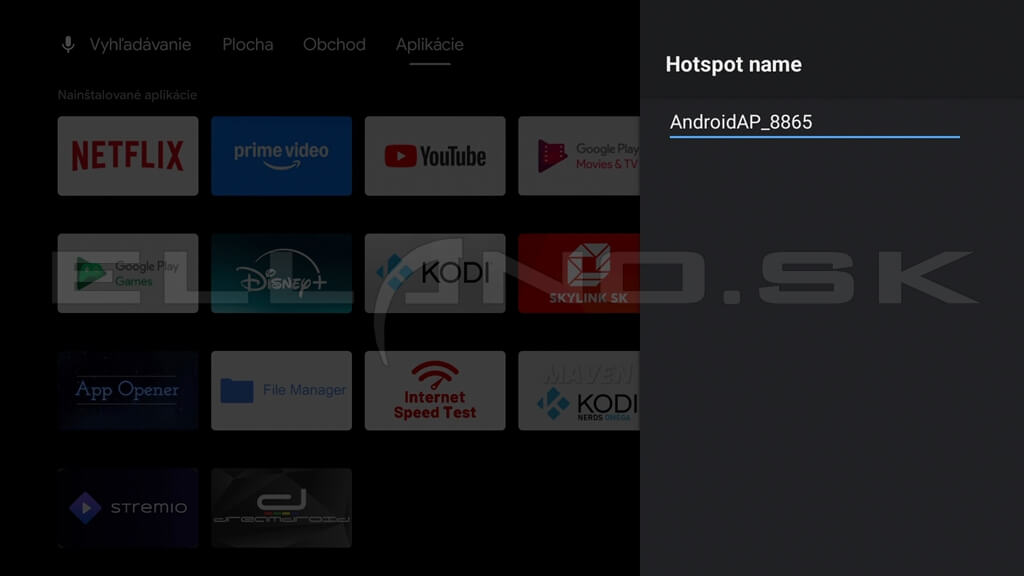1024x576 pixels.
Task: Start the YouTube app
Action: coord(435,156)
